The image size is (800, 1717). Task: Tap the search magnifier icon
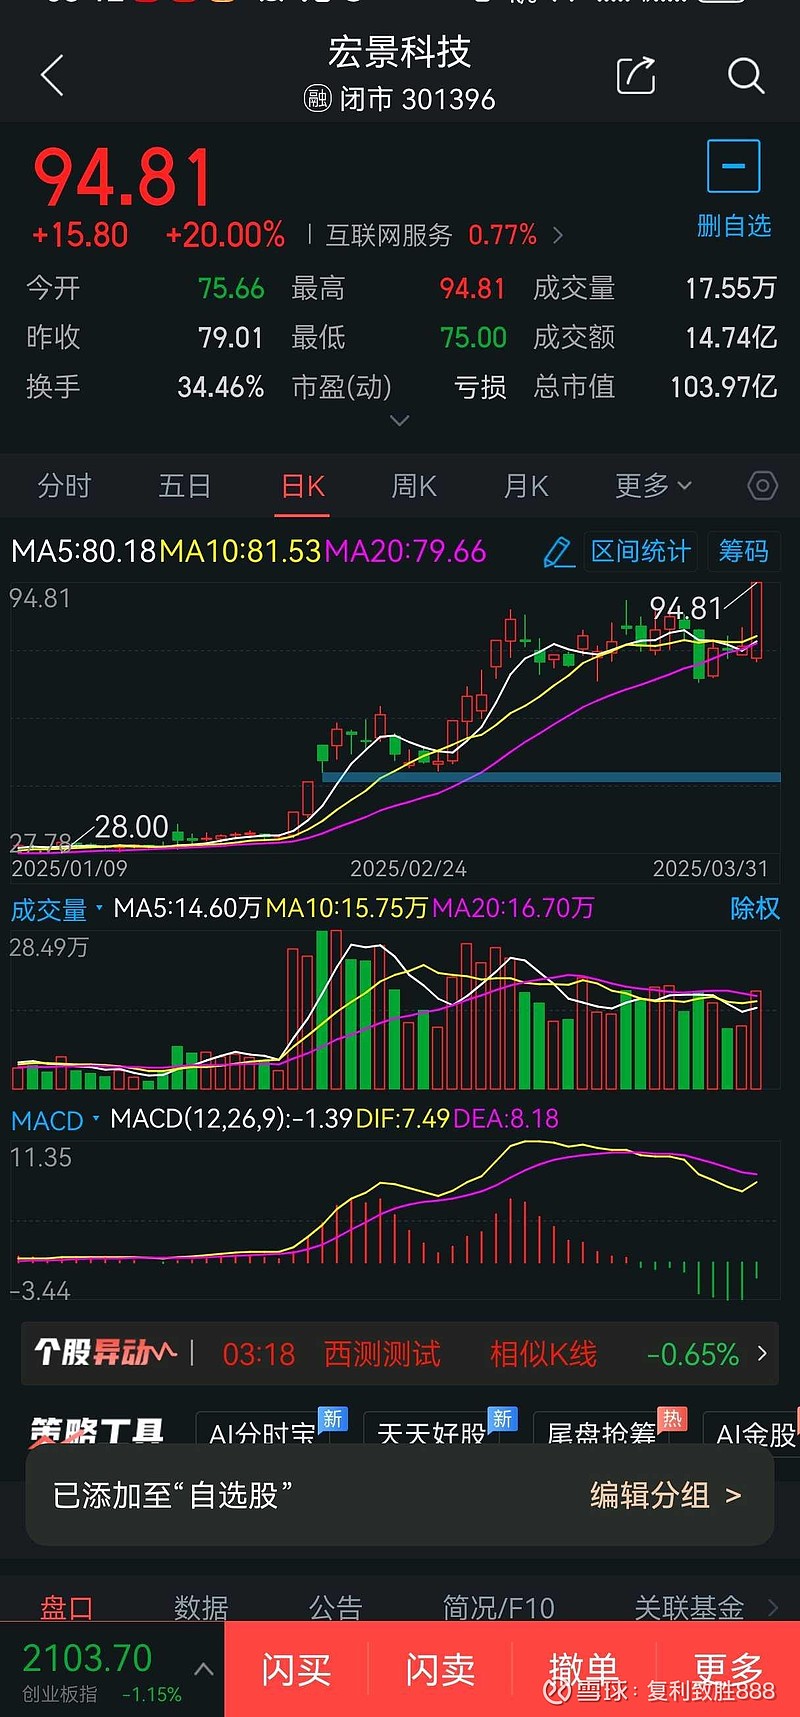tap(745, 75)
